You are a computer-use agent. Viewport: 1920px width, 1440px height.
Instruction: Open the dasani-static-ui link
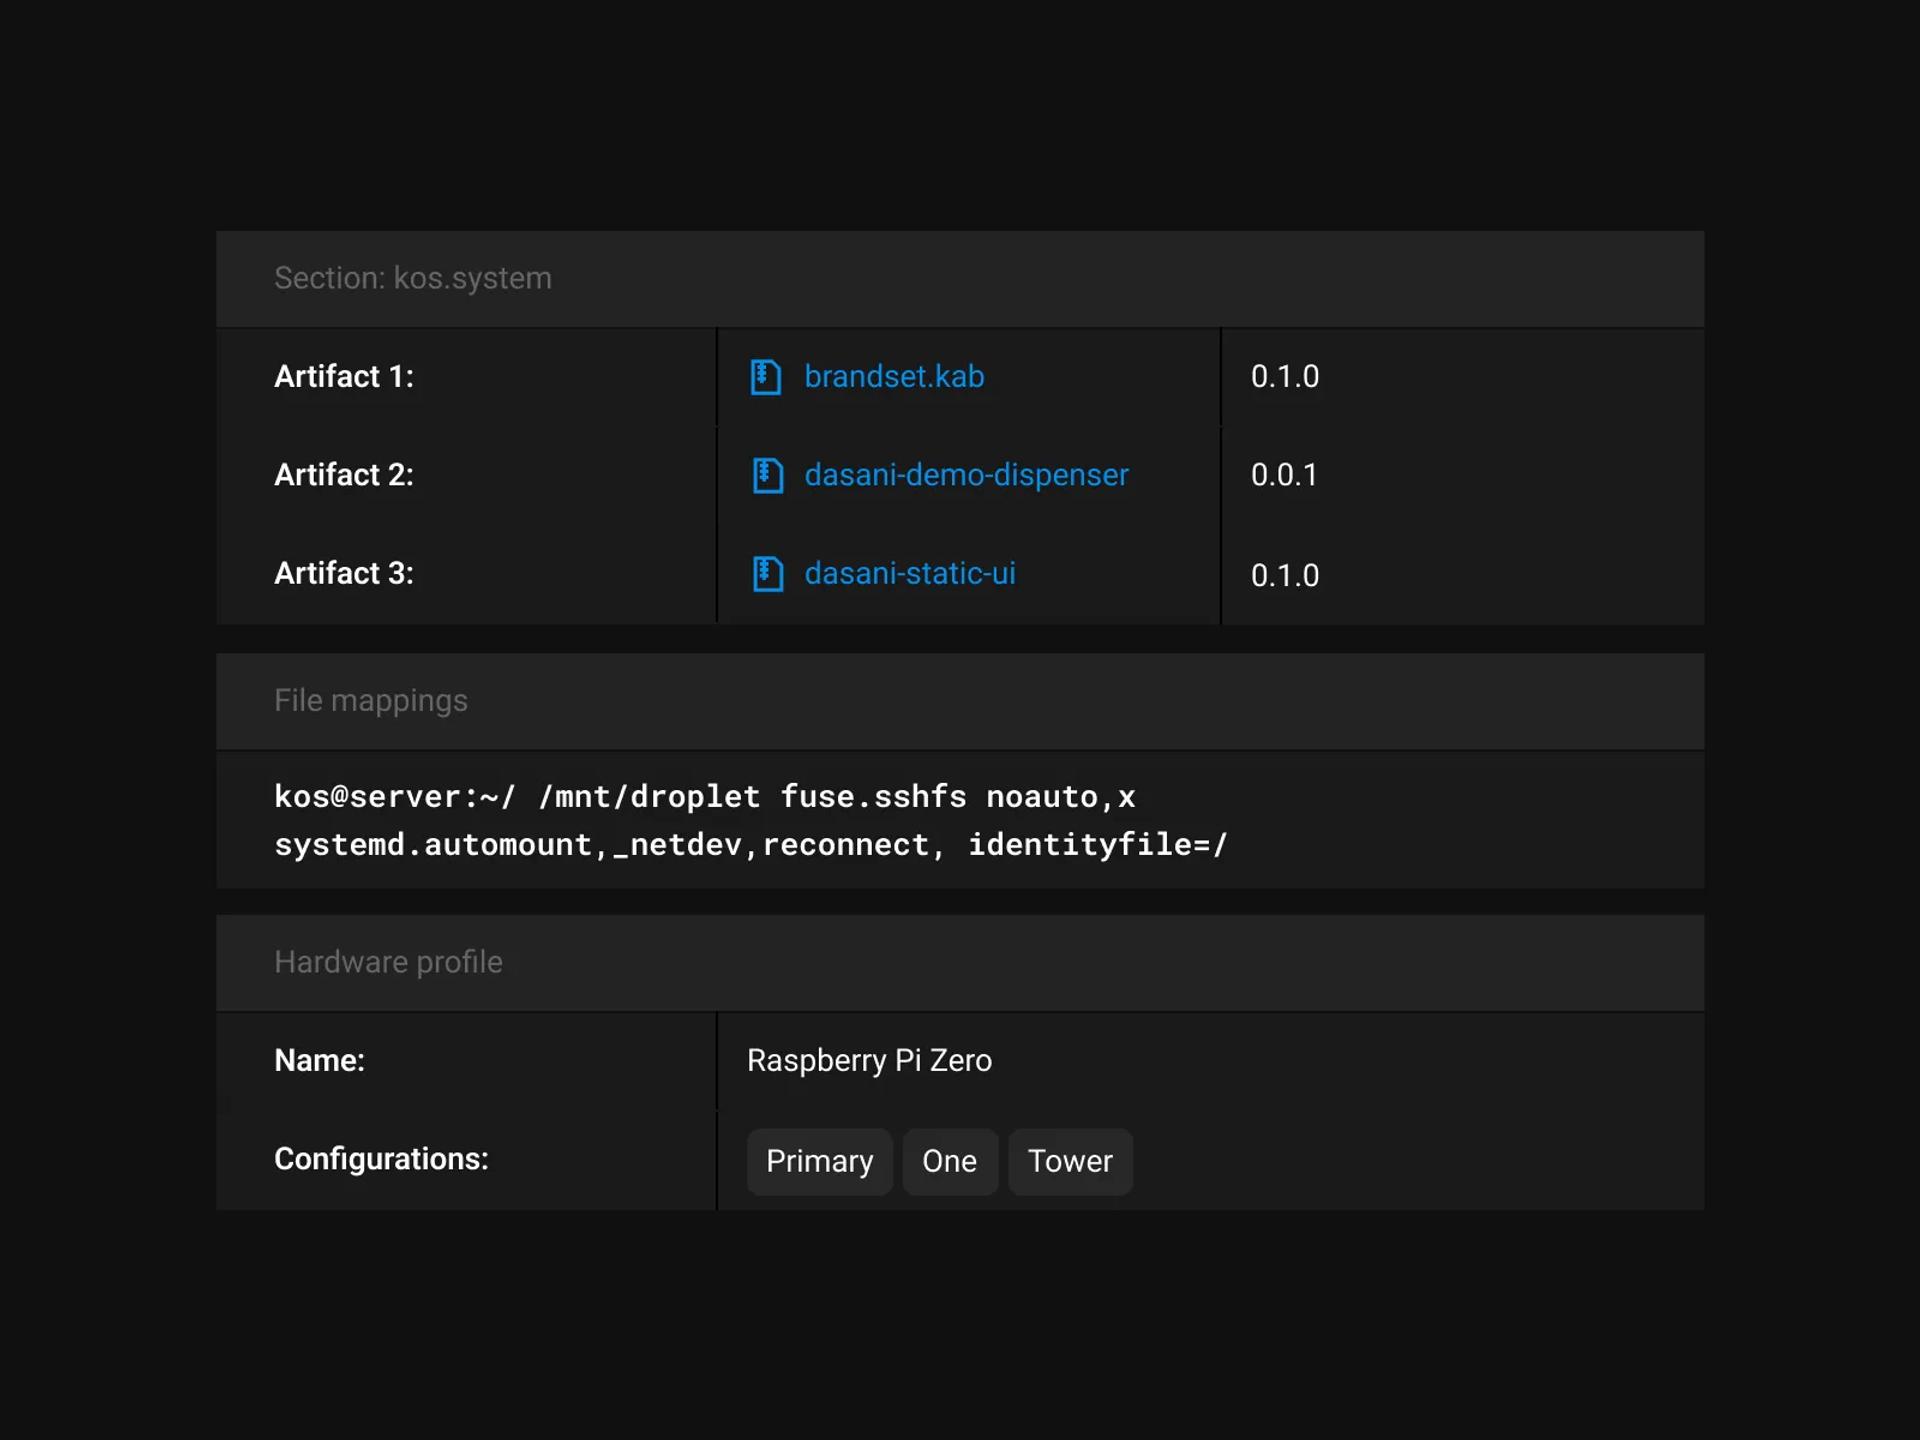[910, 574]
